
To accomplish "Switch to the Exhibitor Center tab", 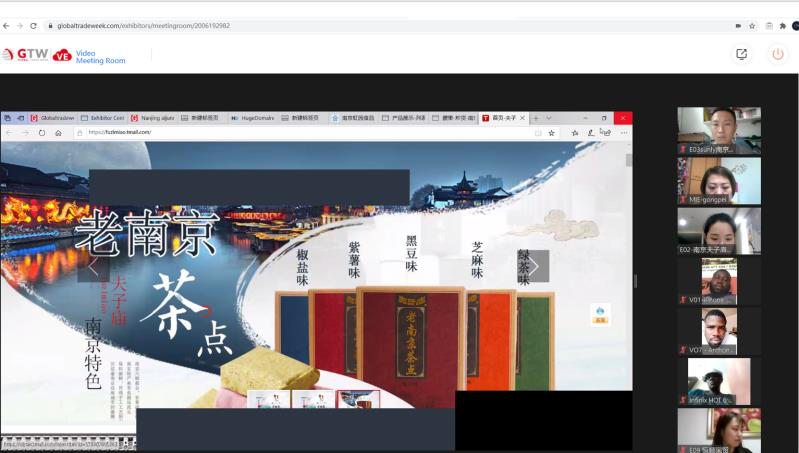I will point(103,118).
